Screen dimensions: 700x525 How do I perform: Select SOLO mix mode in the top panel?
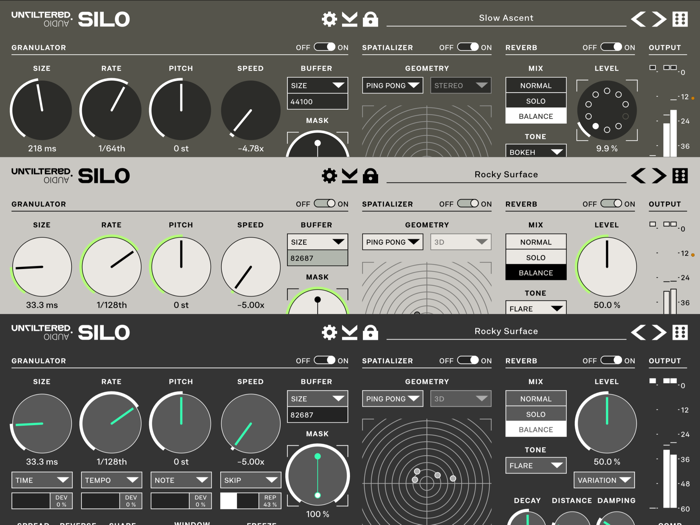click(536, 101)
